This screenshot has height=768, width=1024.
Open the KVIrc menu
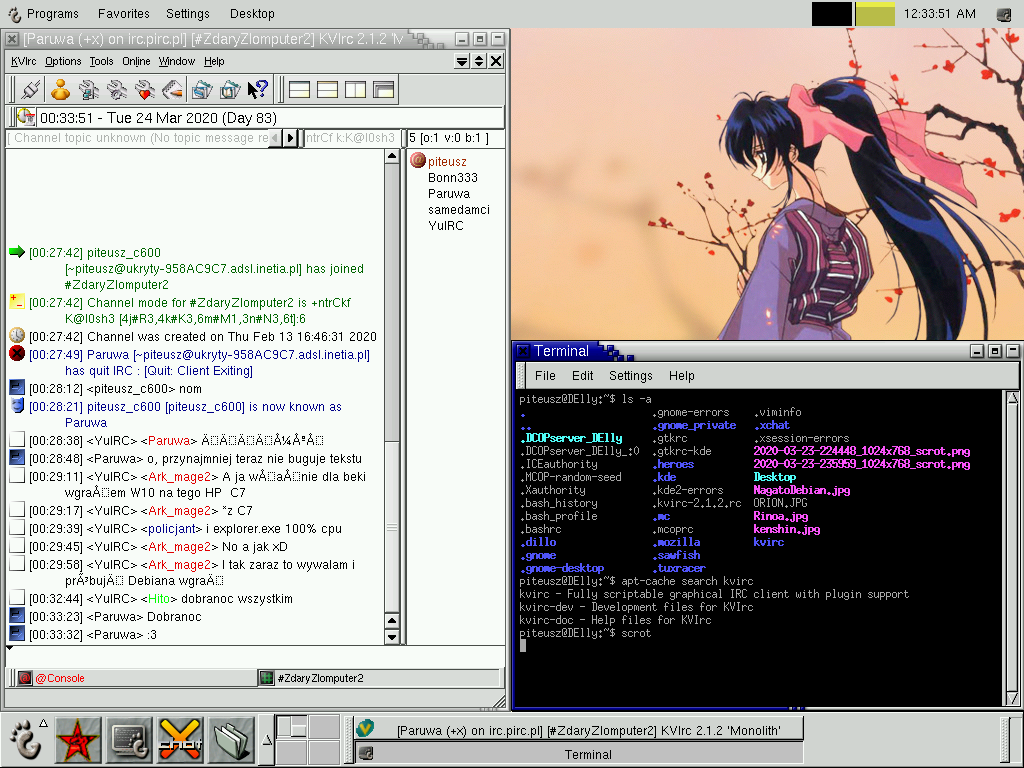24,61
